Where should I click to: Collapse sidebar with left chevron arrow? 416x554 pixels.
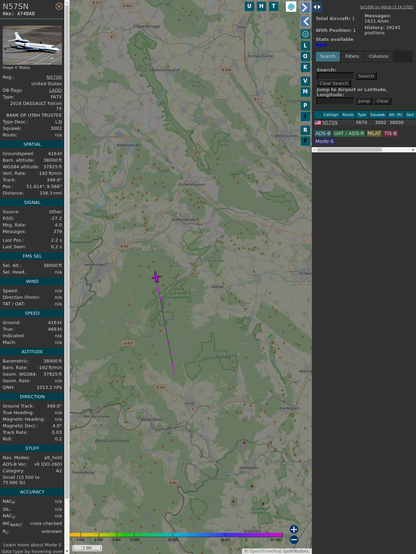tap(305, 22)
